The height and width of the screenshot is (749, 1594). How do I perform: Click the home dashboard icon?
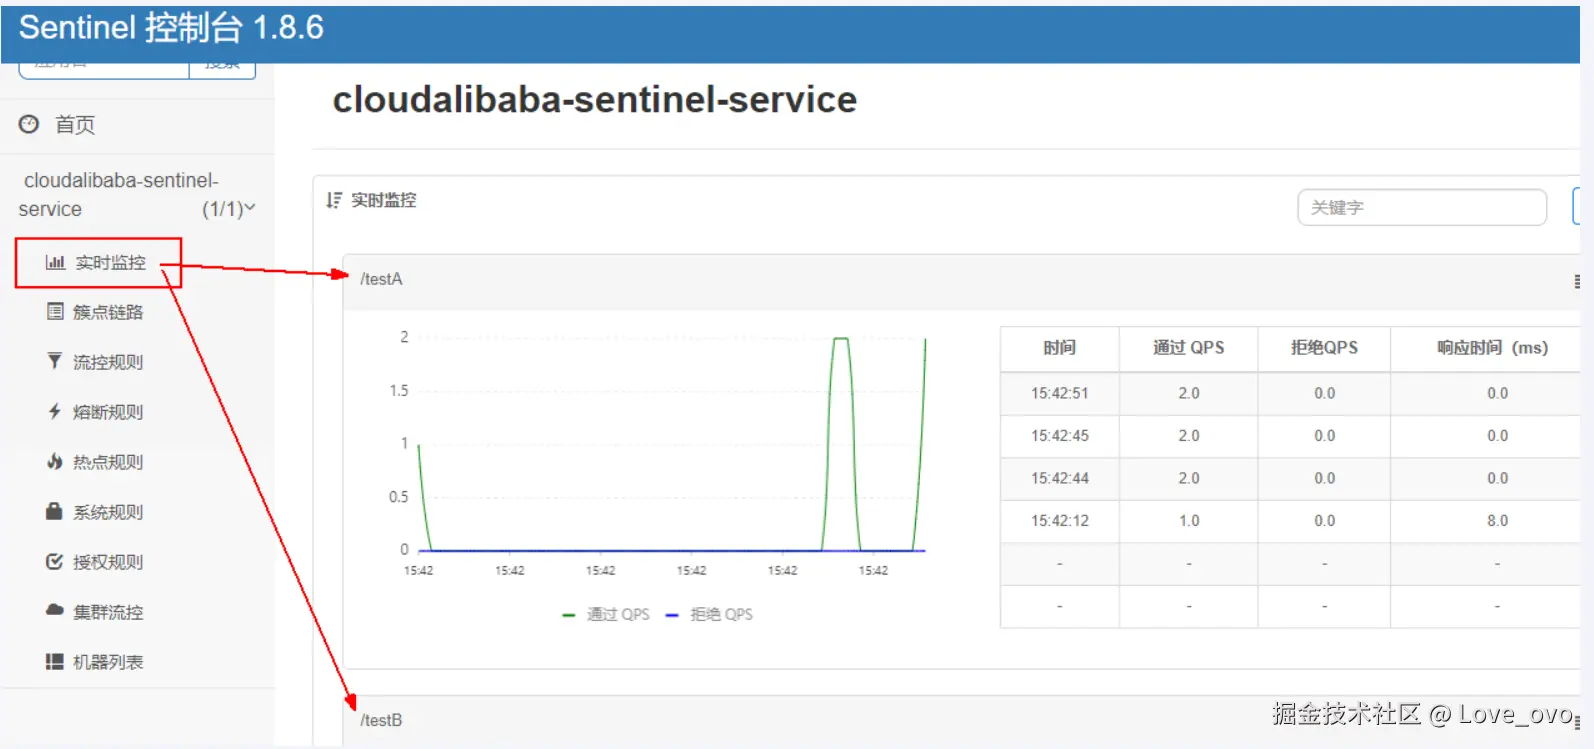29,124
